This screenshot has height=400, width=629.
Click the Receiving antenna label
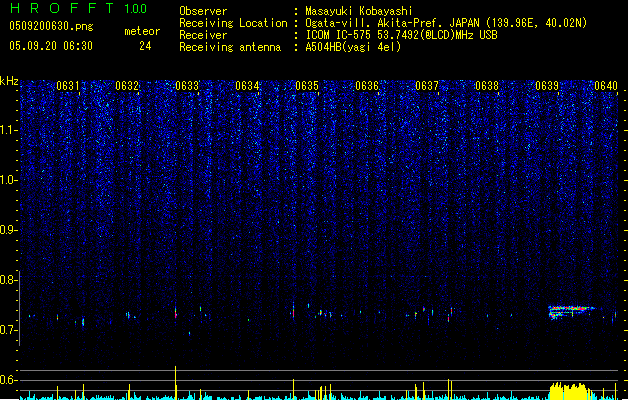(x=230, y=47)
